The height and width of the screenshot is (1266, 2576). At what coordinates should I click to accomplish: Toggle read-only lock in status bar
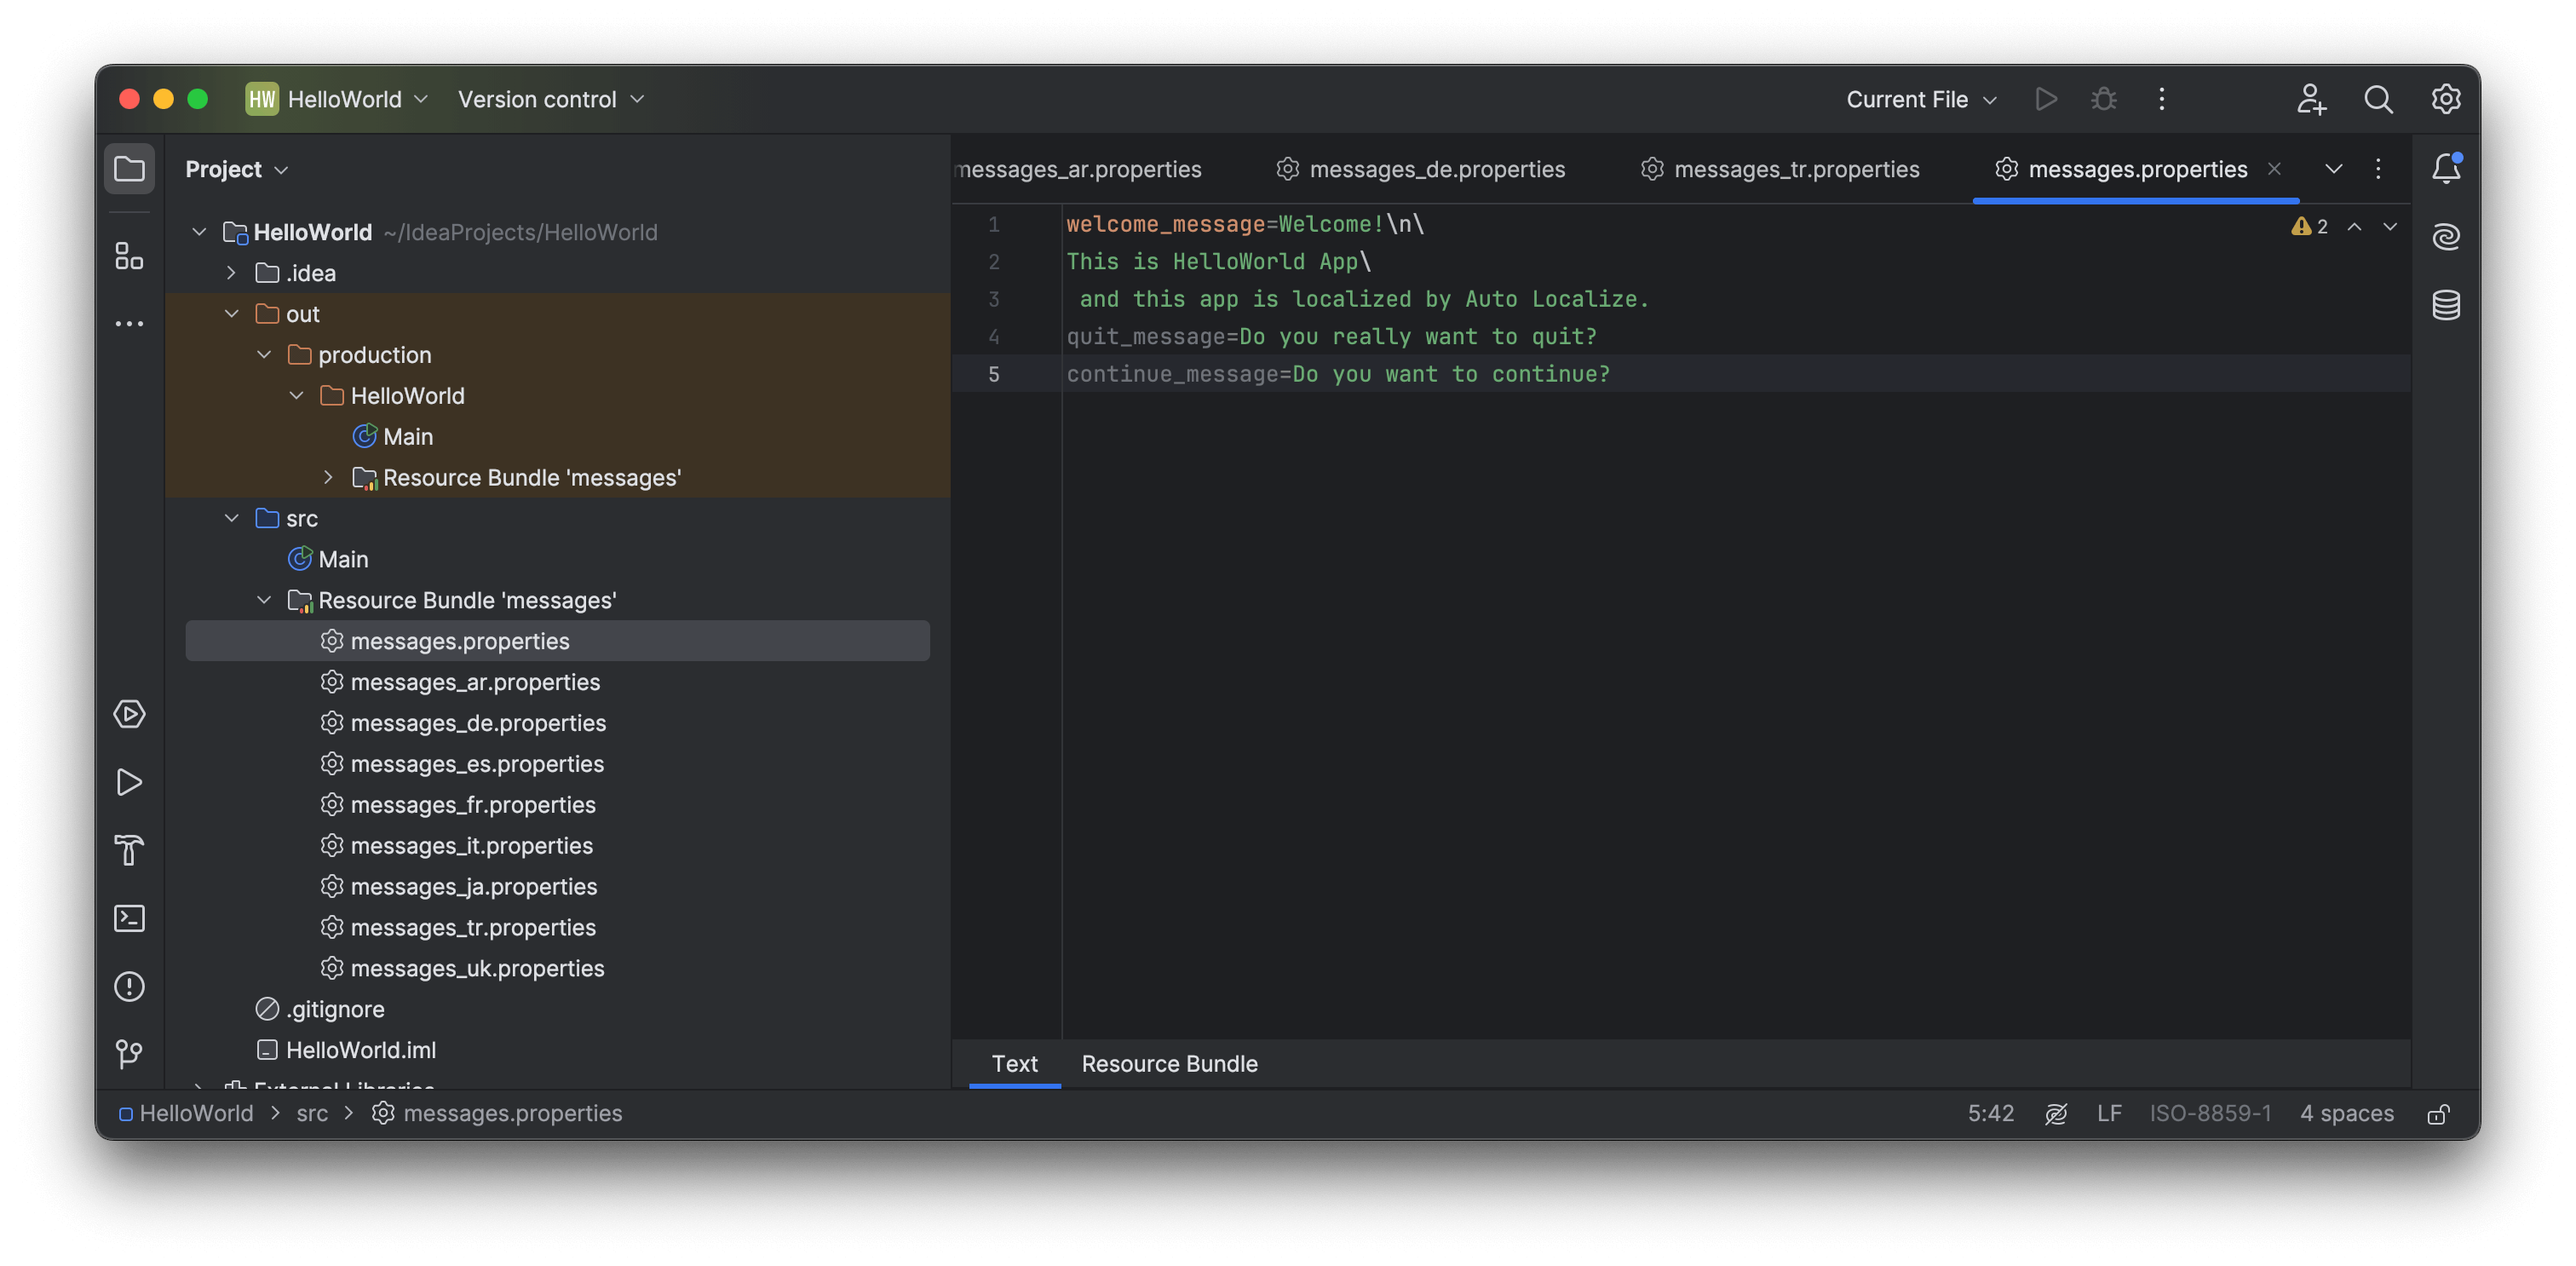[2438, 1114]
